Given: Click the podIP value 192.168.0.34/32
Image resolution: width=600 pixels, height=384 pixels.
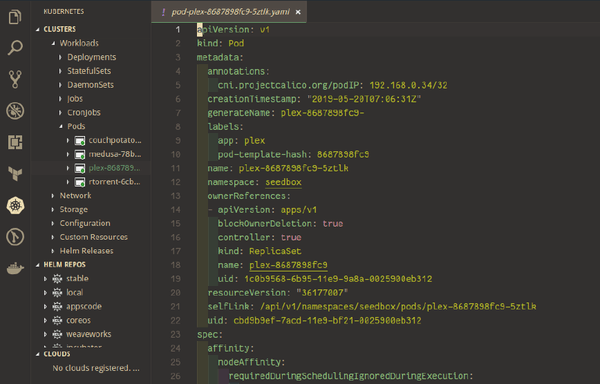Looking at the screenshot, I should (408, 85).
